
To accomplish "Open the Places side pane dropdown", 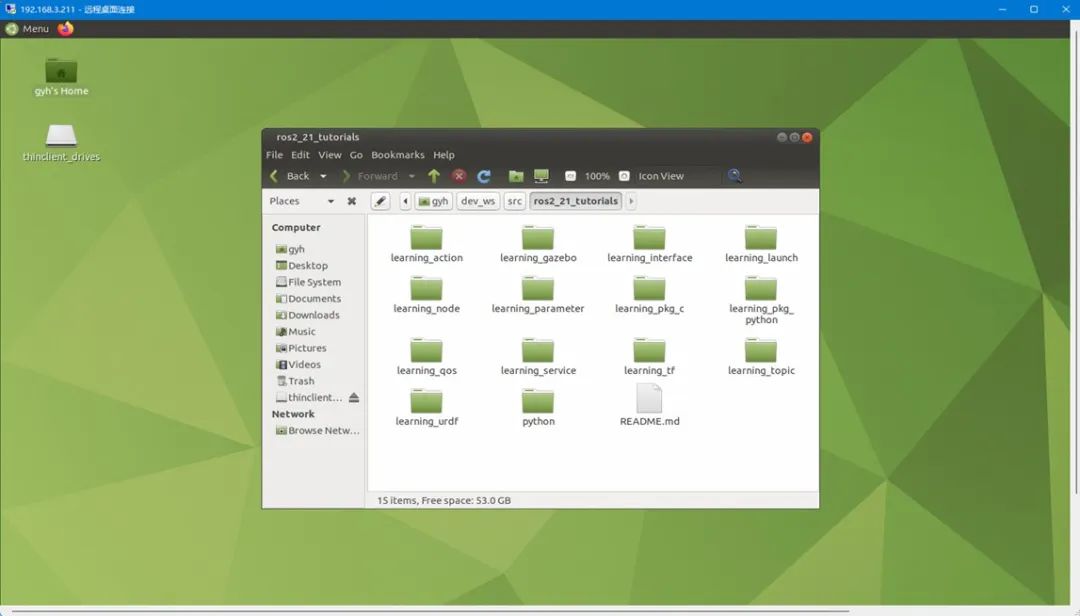I will click(x=331, y=201).
